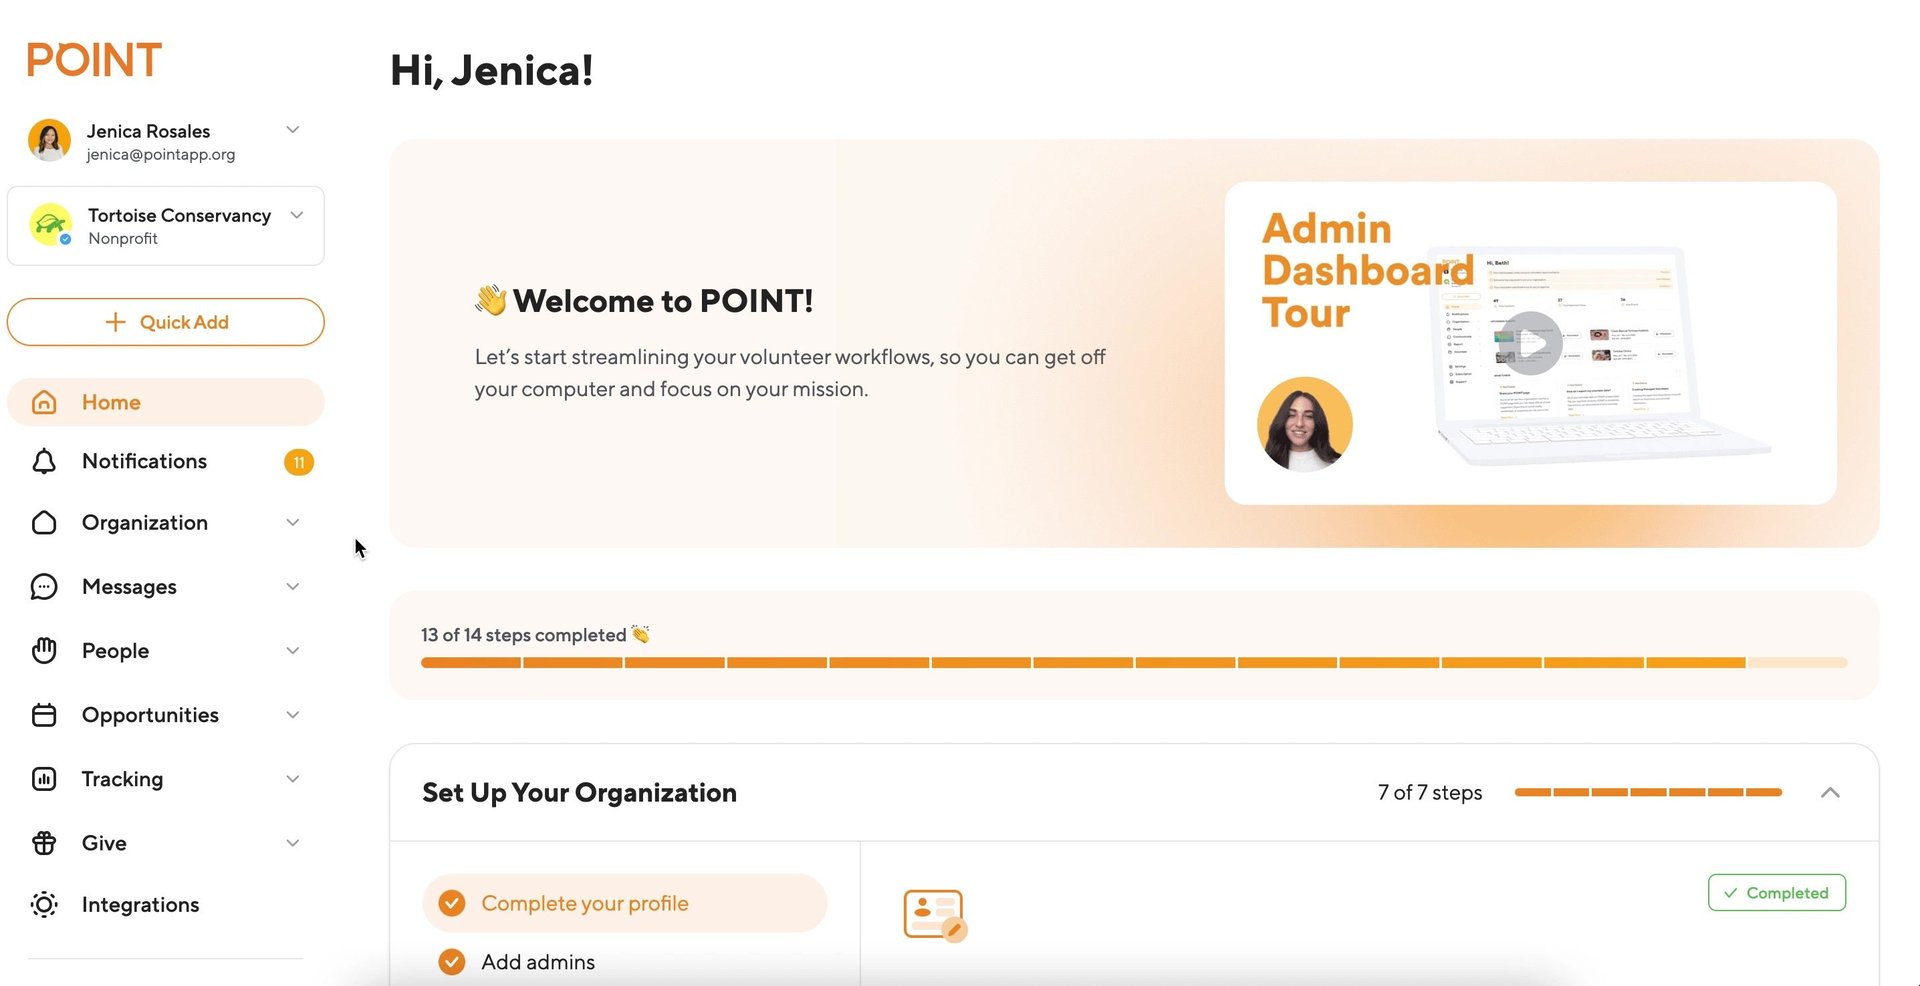1920x986 pixels.
Task: Click the Notifications bell icon
Action: point(44,461)
